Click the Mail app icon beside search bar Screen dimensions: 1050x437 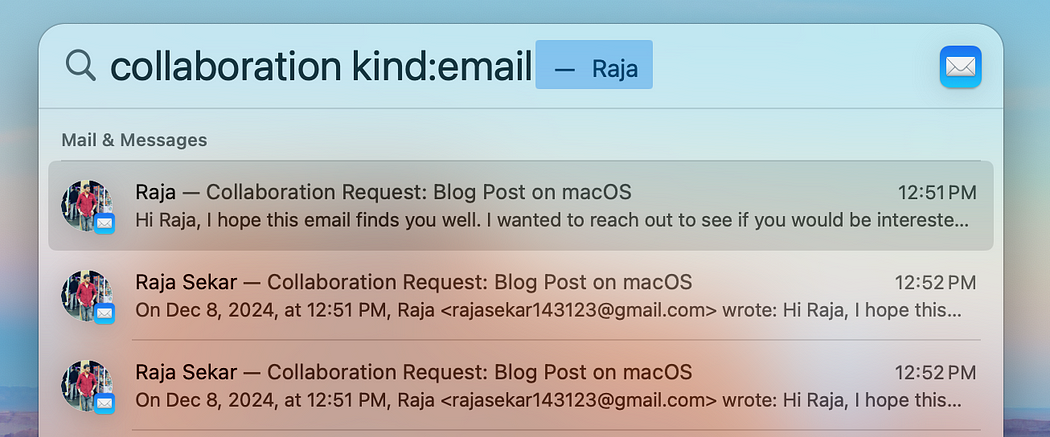click(960, 67)
